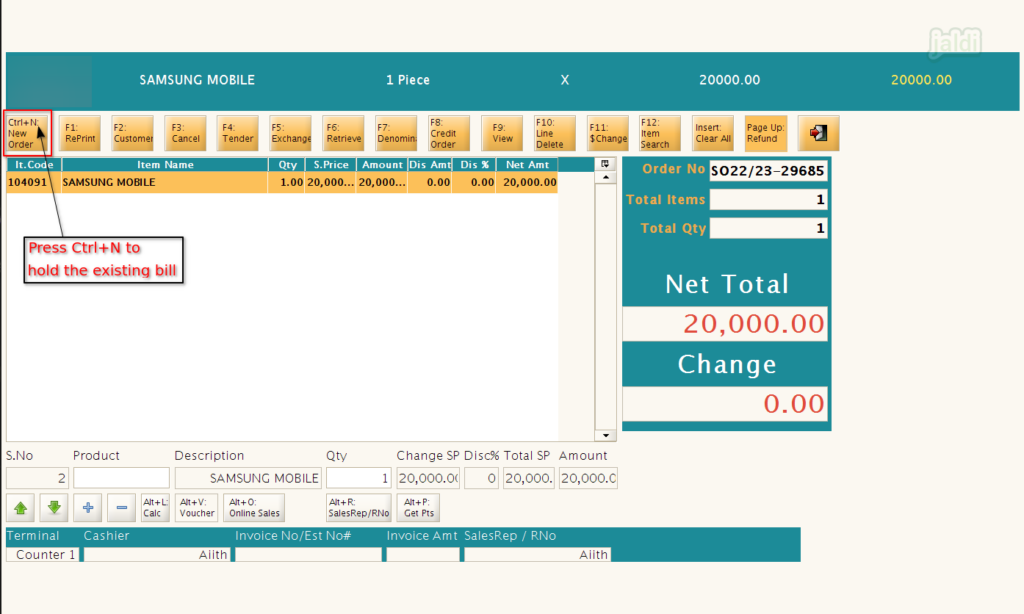Open the Alt+O Online Sales button
Screen dimensions: 1024x614
[x=254, y=508]
